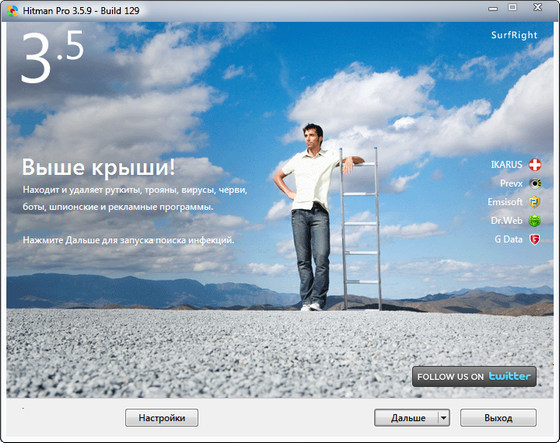Click the Выход exit button

498,418
